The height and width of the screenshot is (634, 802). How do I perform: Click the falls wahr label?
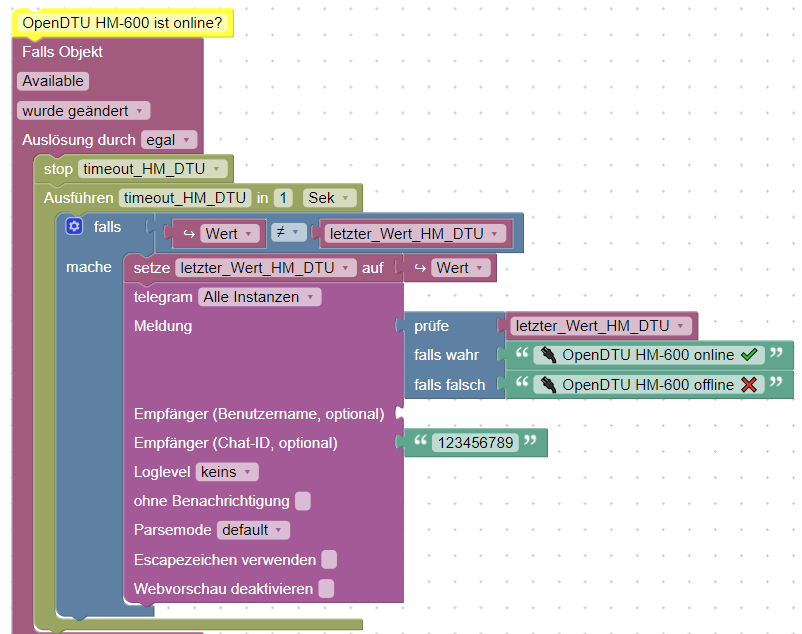pyautogui.click(x=446, y=355)
